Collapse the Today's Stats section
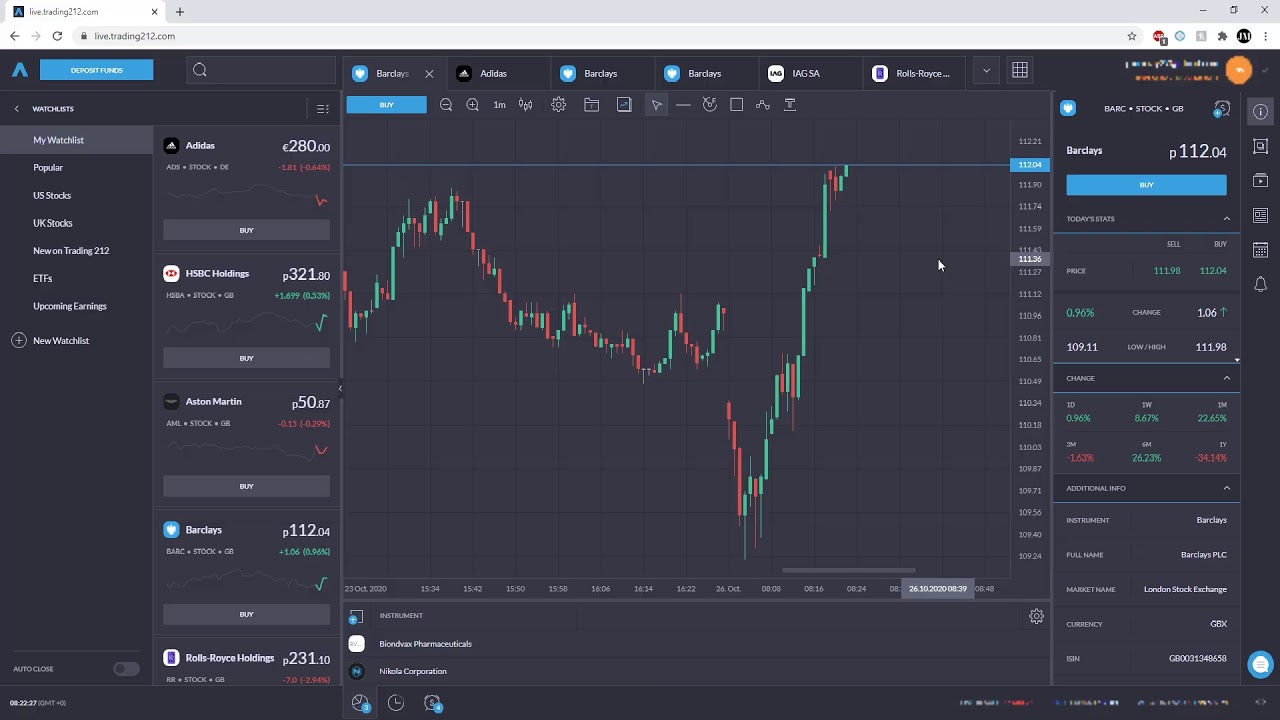Viewport: 1280px width, 720px height. (x=1227, y=219)
